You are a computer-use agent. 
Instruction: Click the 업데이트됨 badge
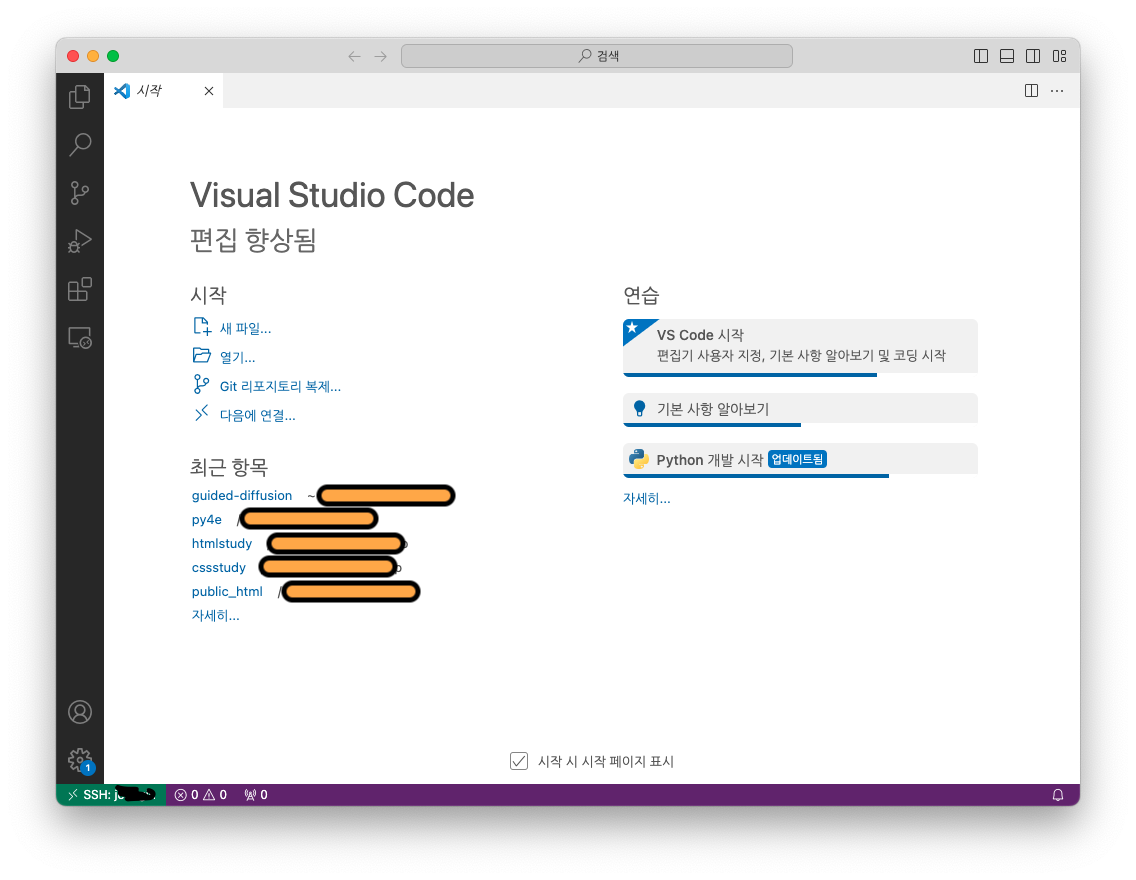tap(797, 459)
